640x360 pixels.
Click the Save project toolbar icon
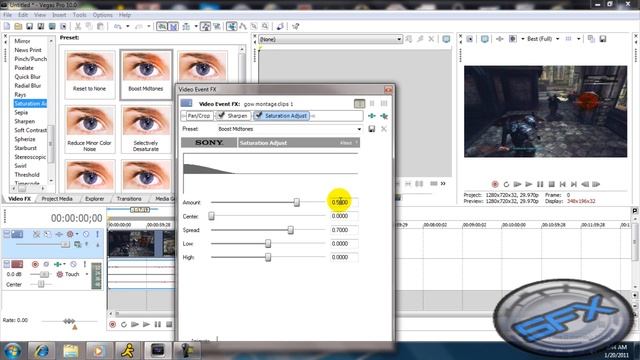pyautogui.click(x=29, y=27)
